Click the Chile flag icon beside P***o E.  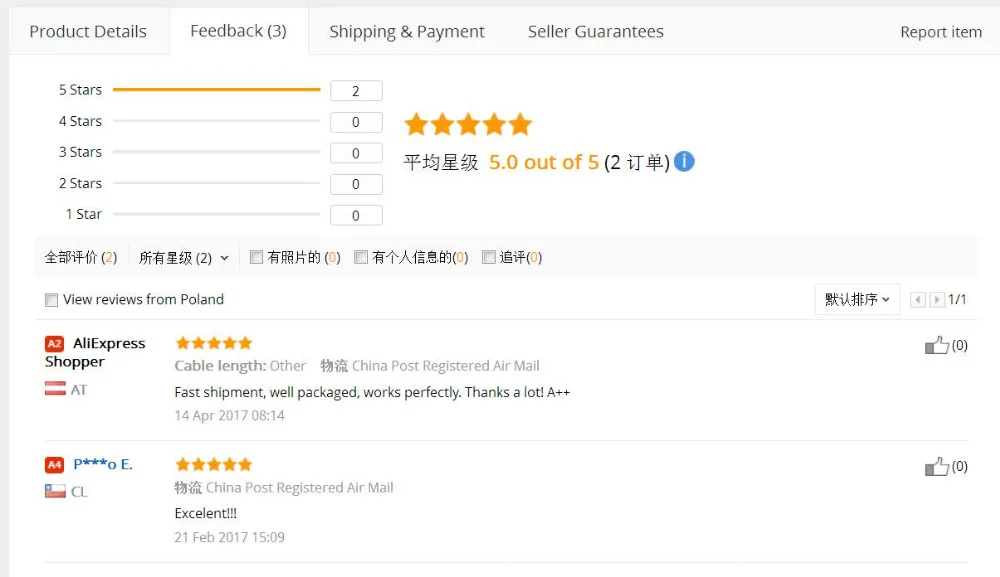(57, 491)
